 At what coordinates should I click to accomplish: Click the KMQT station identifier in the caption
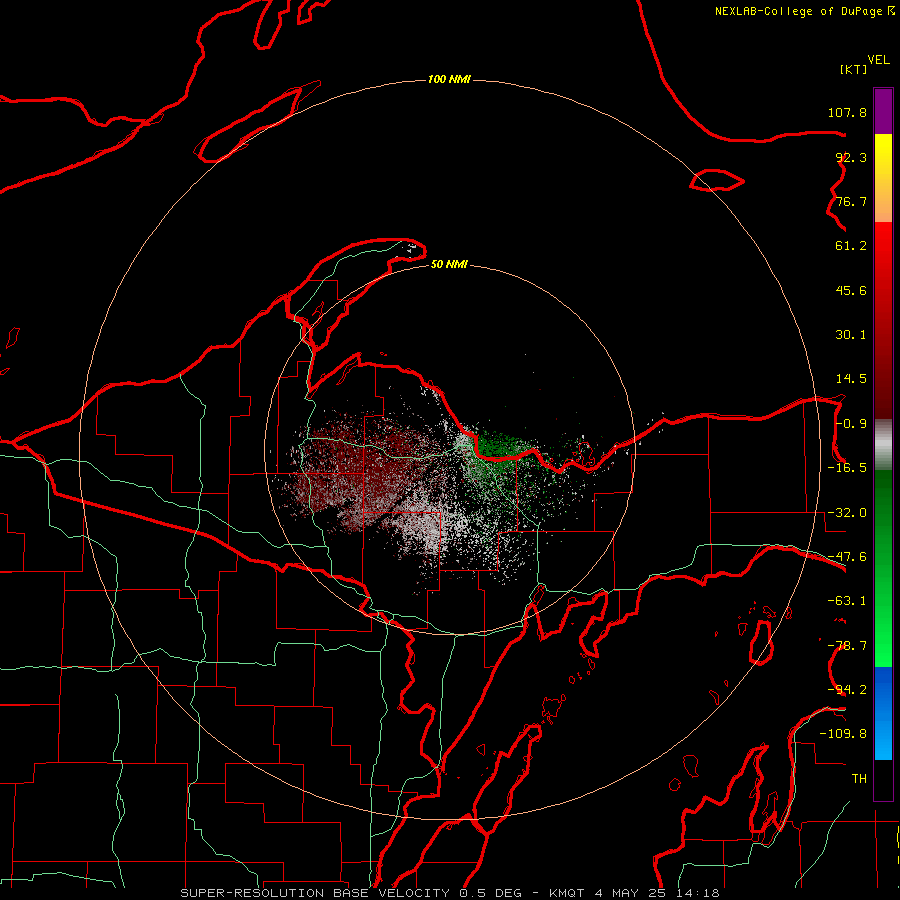pyautogui.click(x=567, y=893)
